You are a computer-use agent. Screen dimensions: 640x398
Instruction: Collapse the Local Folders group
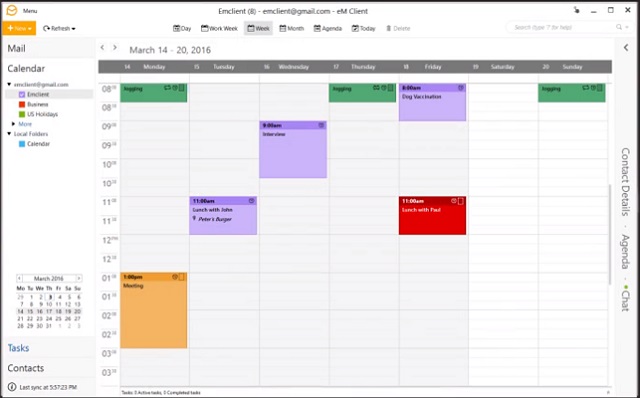click(9, 133)
